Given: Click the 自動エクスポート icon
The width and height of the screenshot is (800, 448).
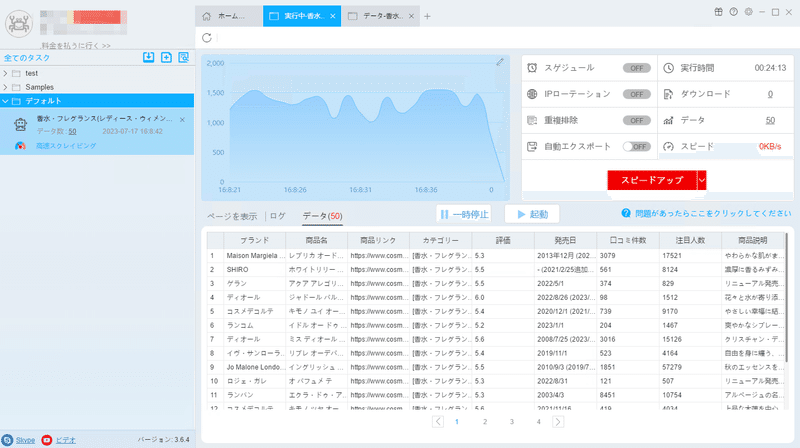Looking at the screenshot, I should pos(532,146).
